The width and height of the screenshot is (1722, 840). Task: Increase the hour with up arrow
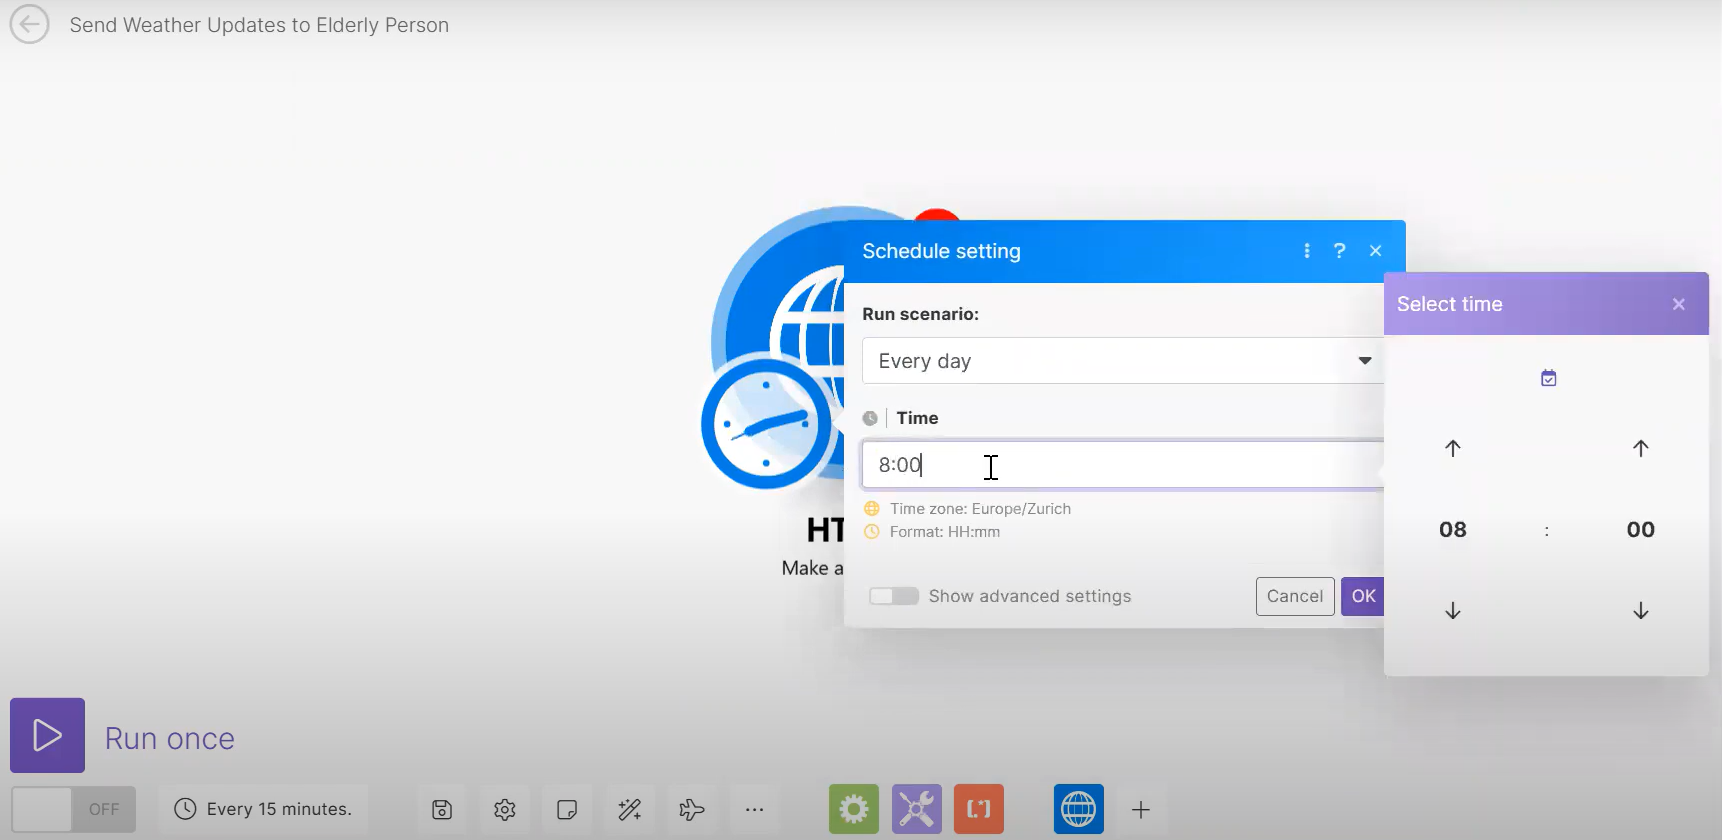[1453, 448]
